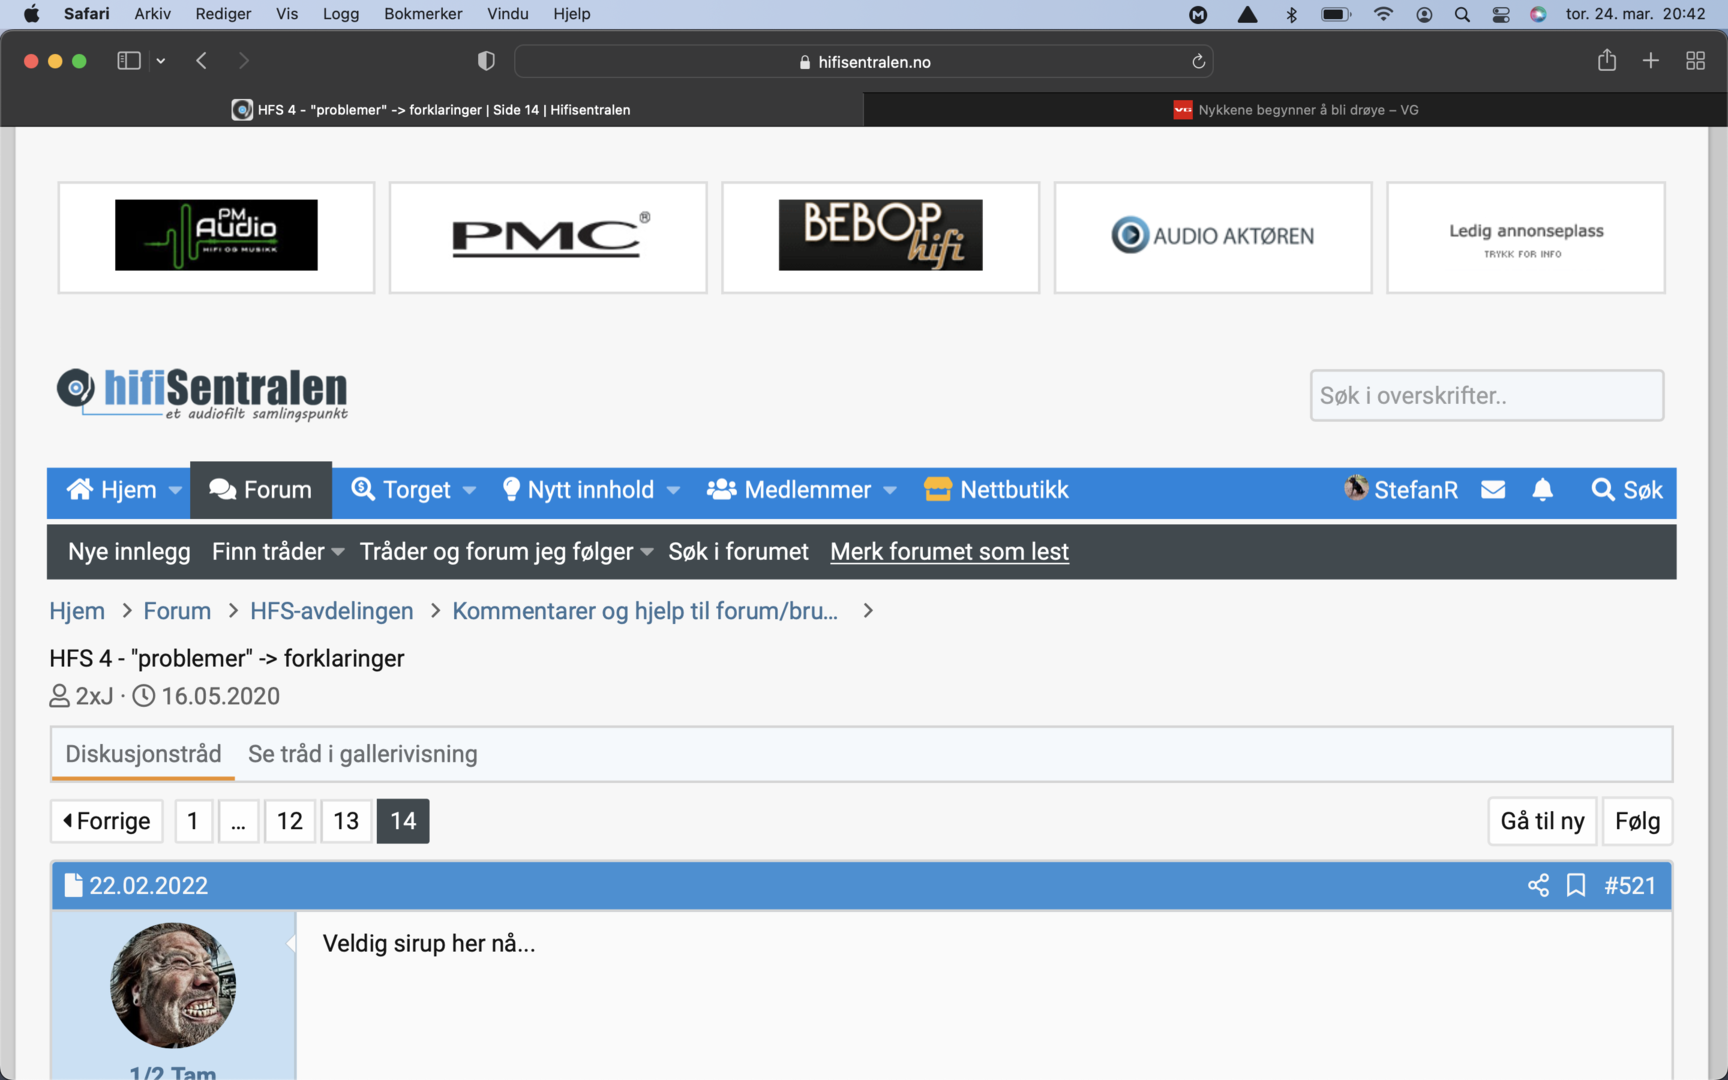This screenshot has width=1728, height=1080.
Task: Click the Følg button
Action: pyautogui.click(x=1637, y=821)
